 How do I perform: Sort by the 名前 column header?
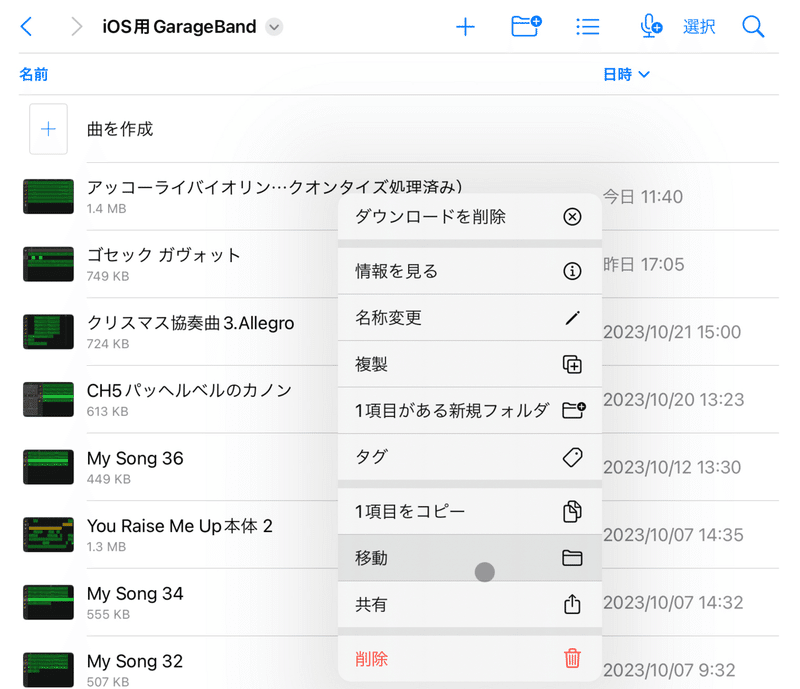pos(34,75)
